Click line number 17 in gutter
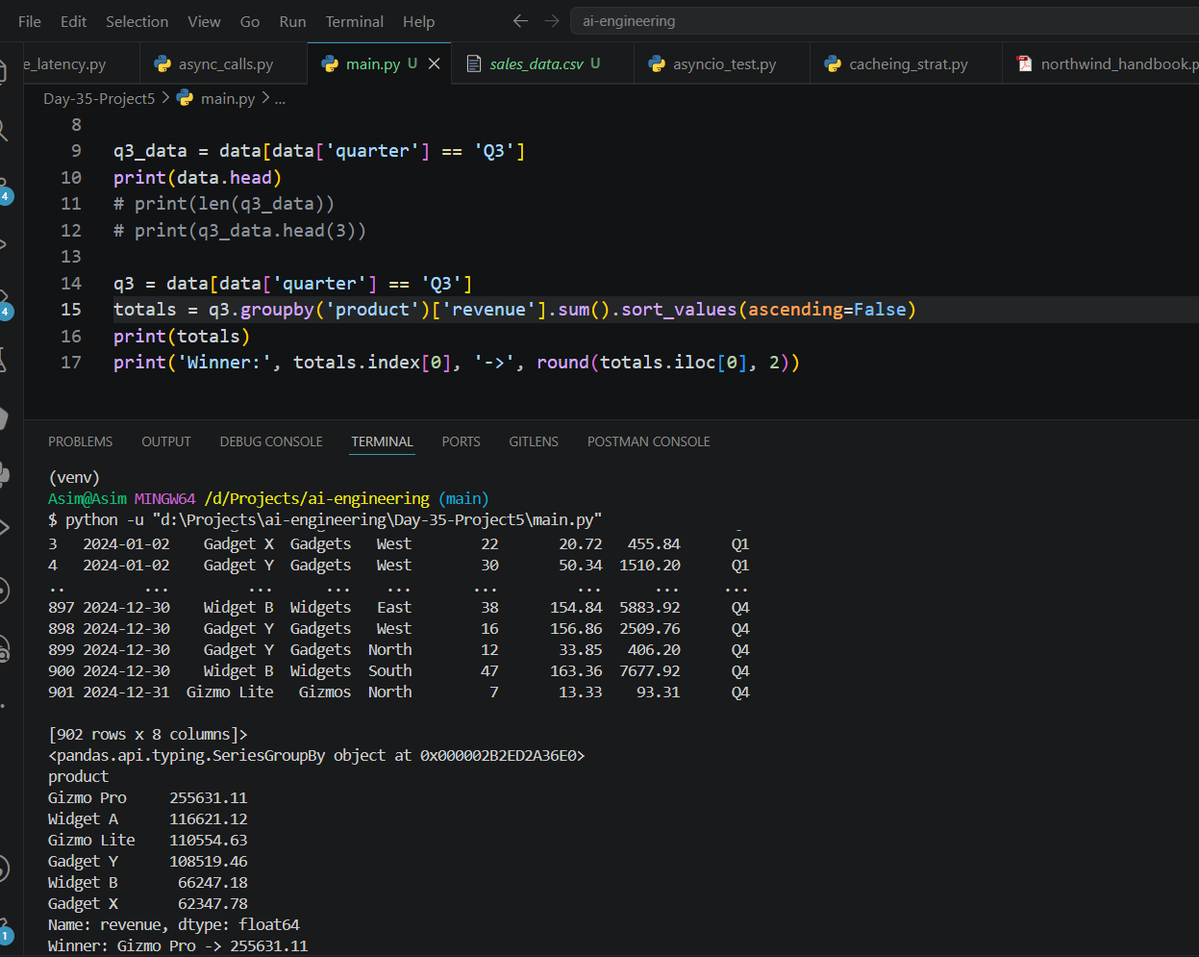 coord(70,362)
